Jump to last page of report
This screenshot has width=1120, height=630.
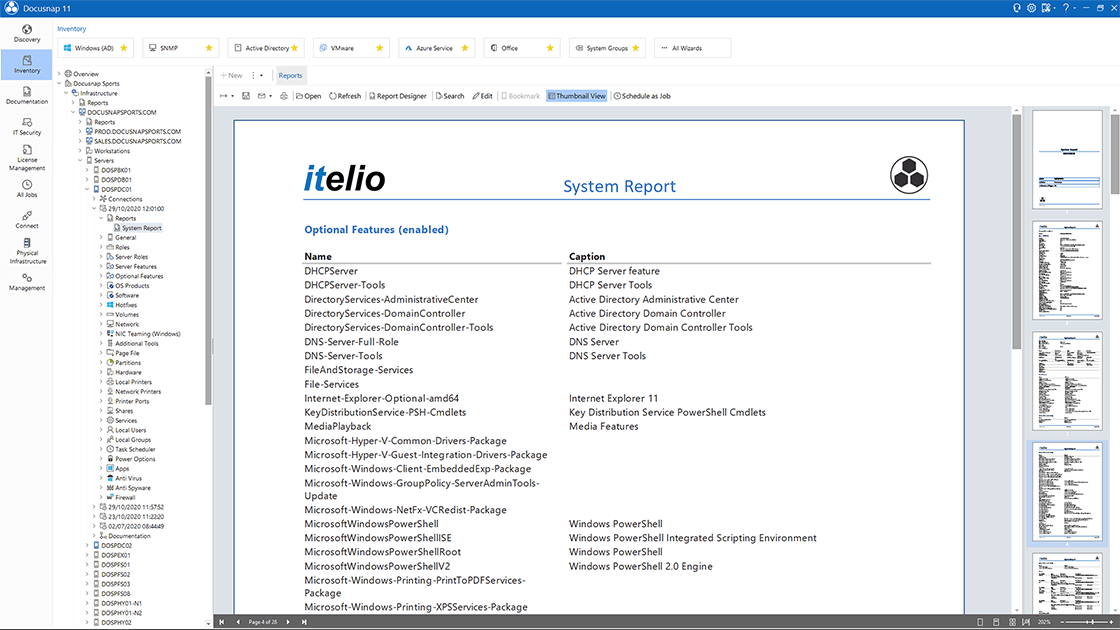point(304,622)
